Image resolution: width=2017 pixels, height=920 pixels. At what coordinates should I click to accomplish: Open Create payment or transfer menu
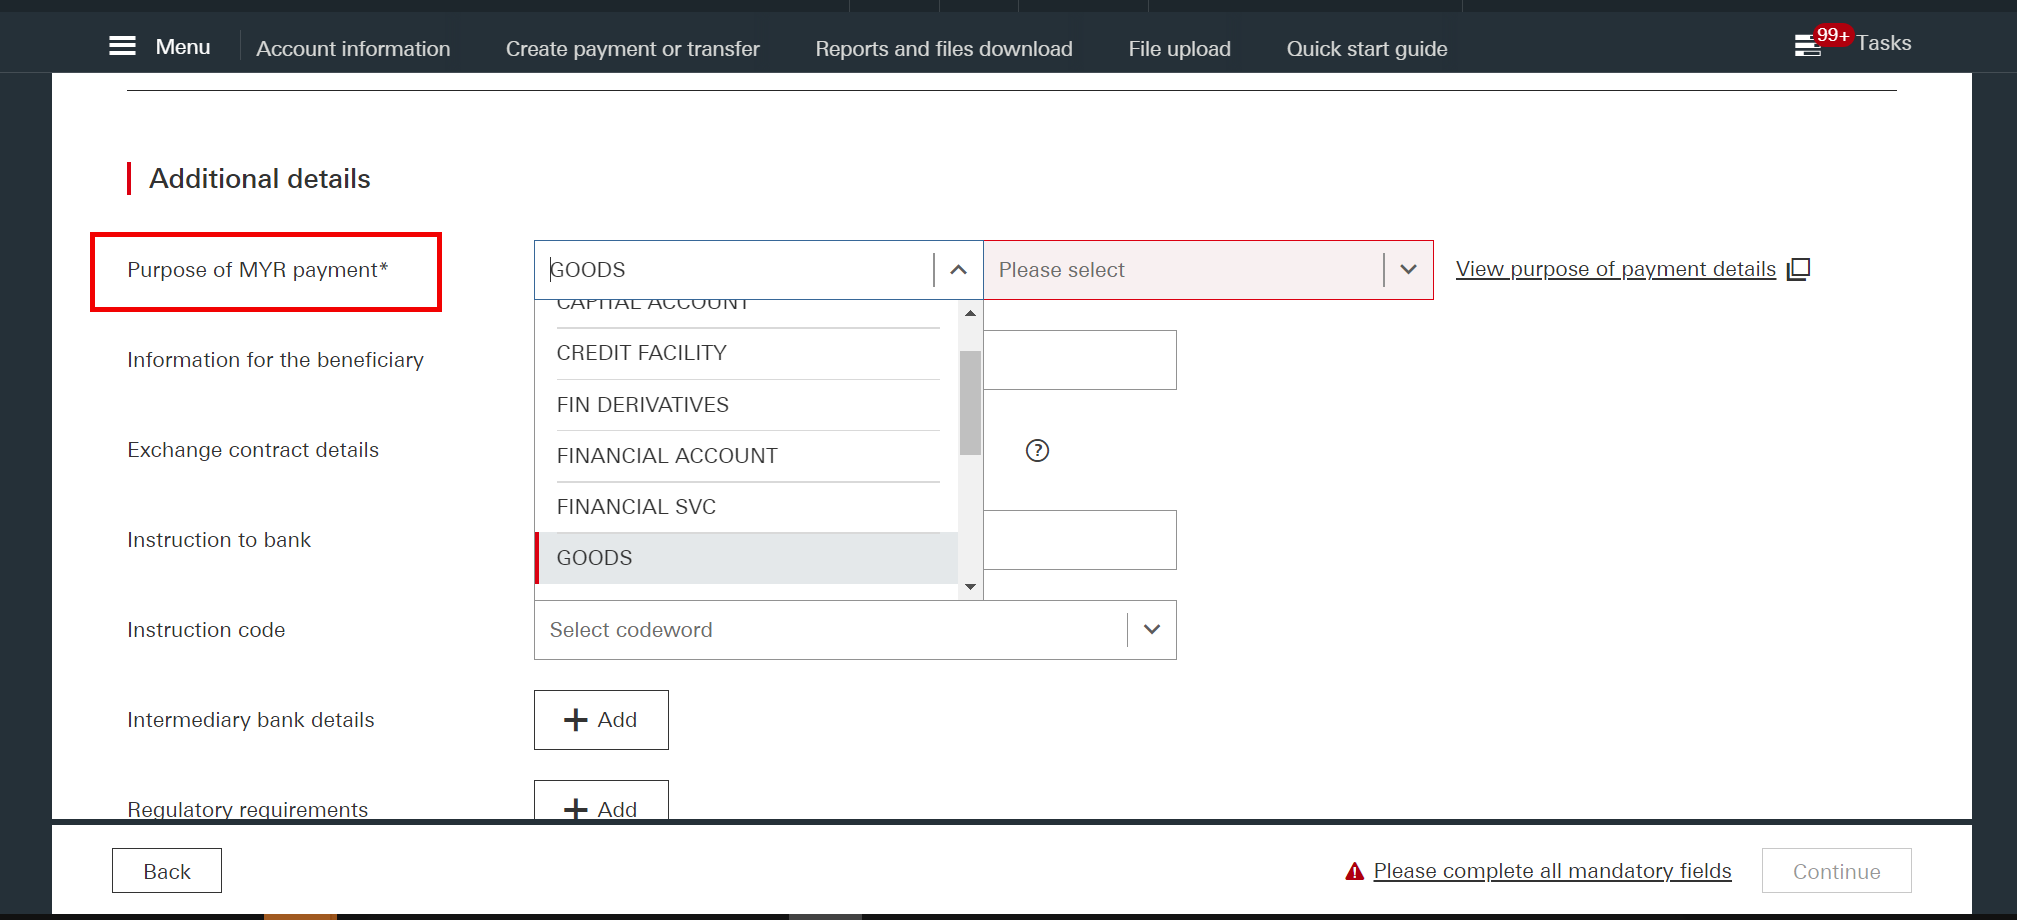tap(632, 48)
